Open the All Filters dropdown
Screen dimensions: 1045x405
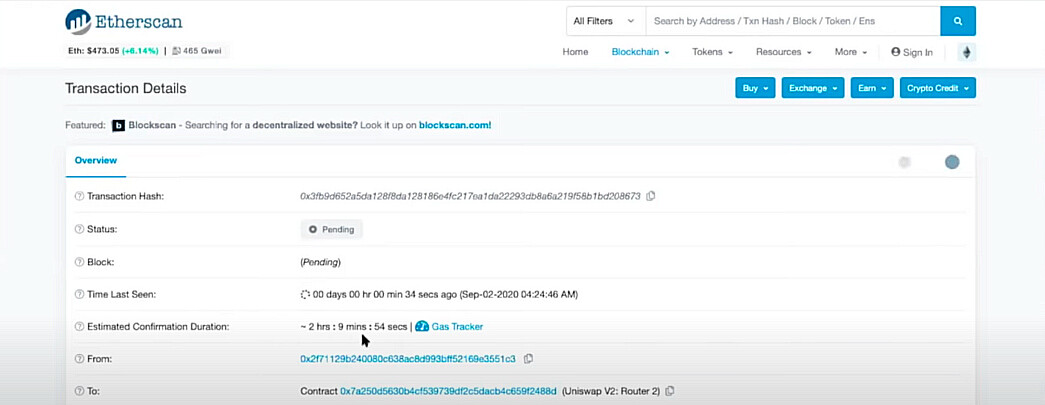tap(606, 21)
